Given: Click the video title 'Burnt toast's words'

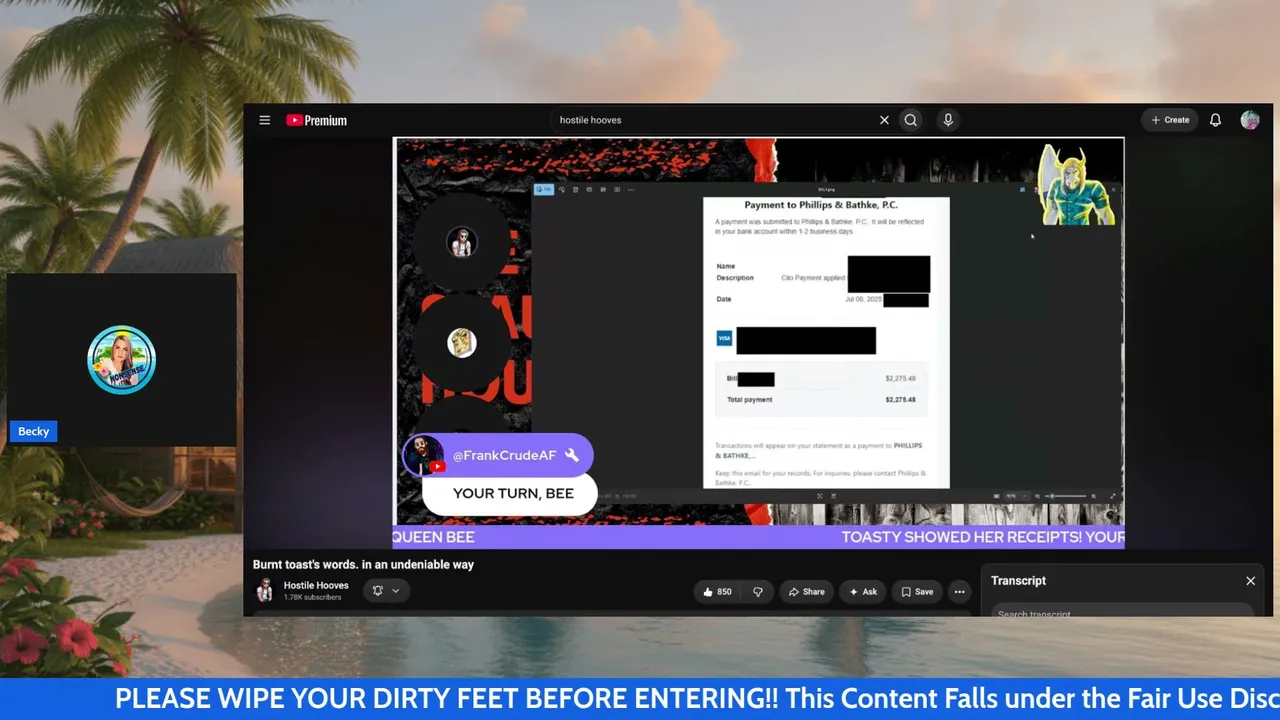Looking at the screenshot, I should click(363, 564).
